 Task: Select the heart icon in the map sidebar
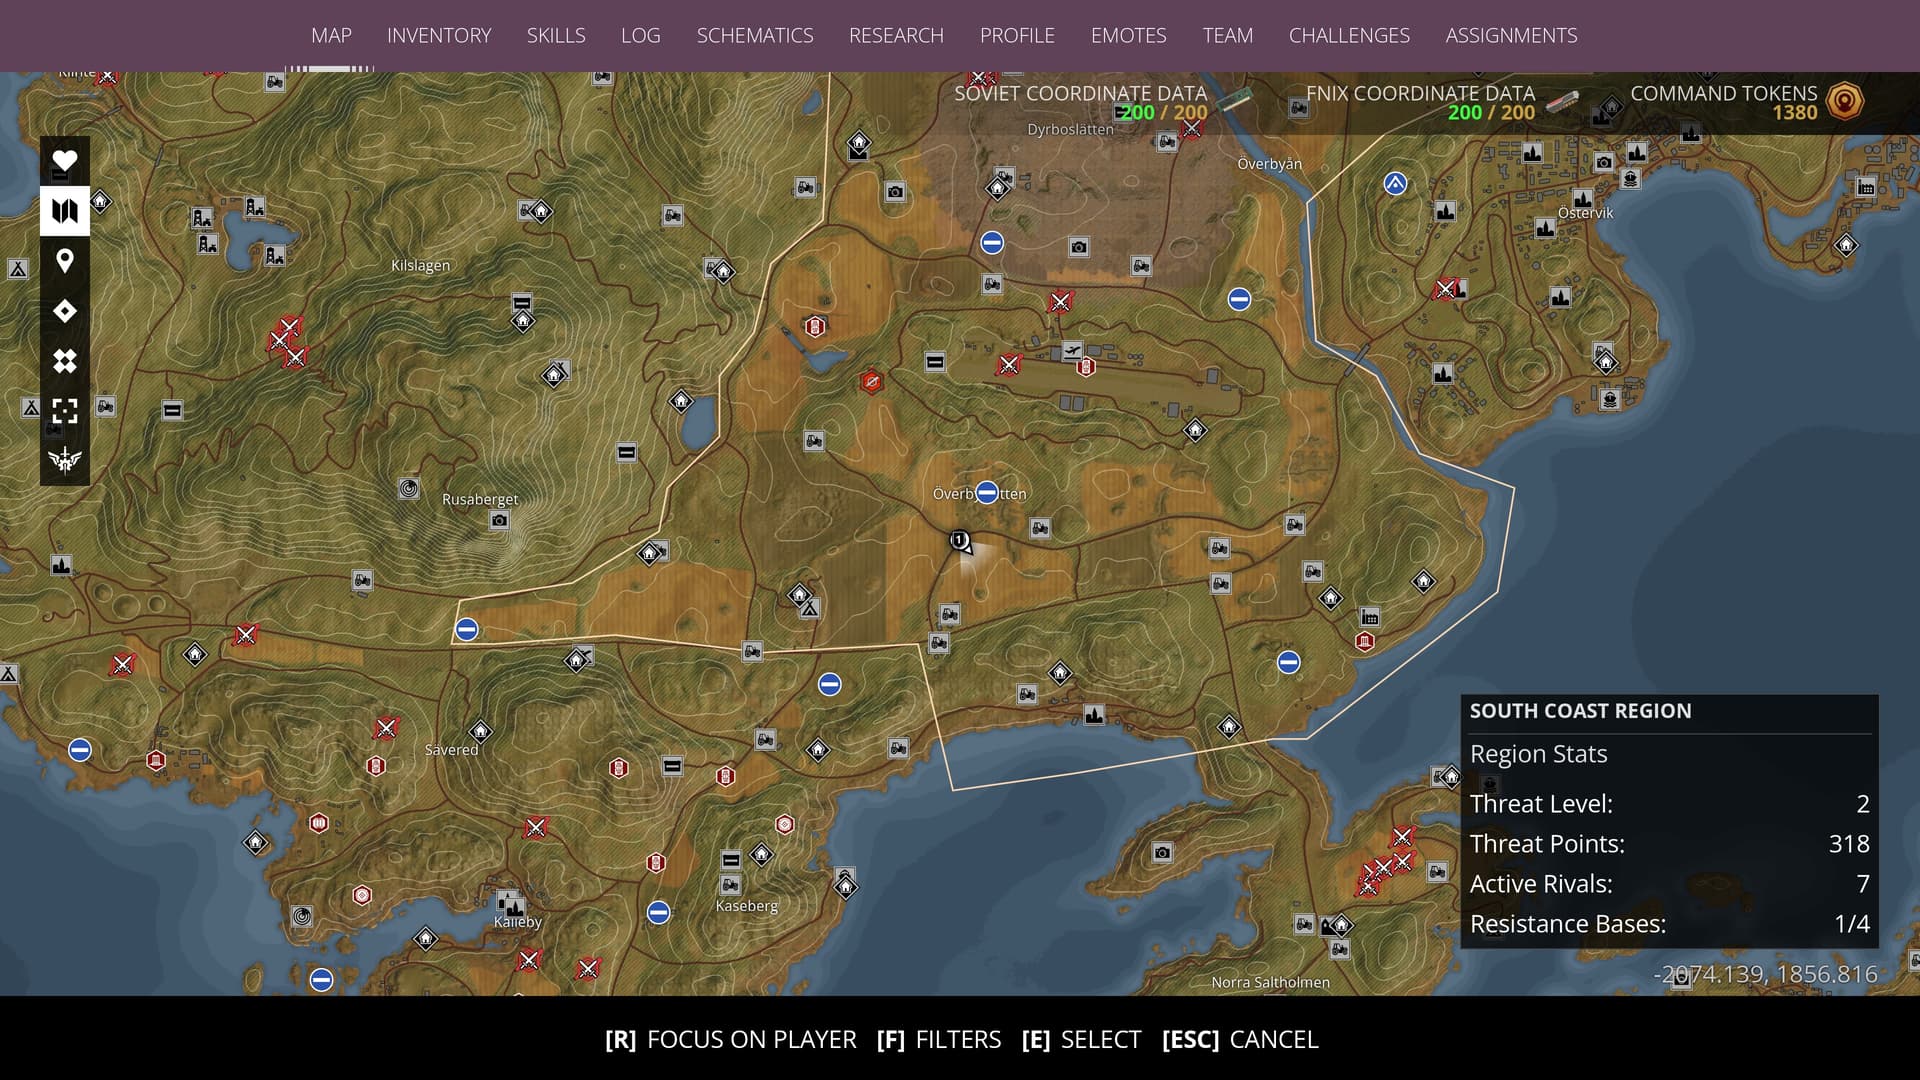(65, 161)
